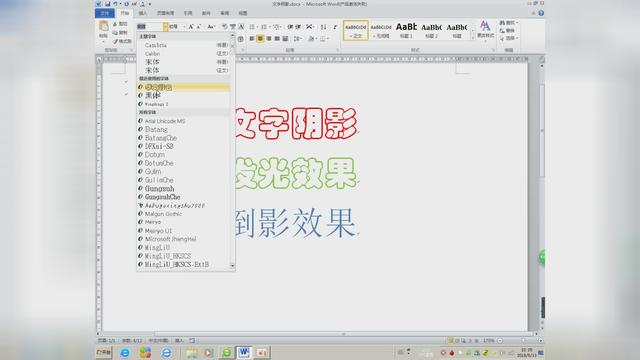The image size is (640, 360).
Task: Open the Change Case Aa dropdown
Action: (211, 27)
